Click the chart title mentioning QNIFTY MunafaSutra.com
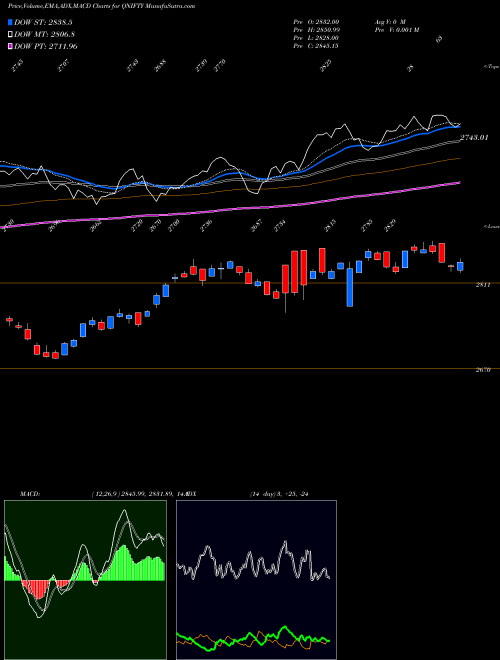 tap(101, 6)
